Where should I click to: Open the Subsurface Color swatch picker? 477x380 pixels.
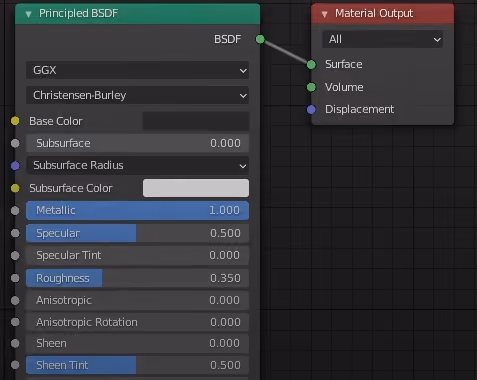coord(196,188)
